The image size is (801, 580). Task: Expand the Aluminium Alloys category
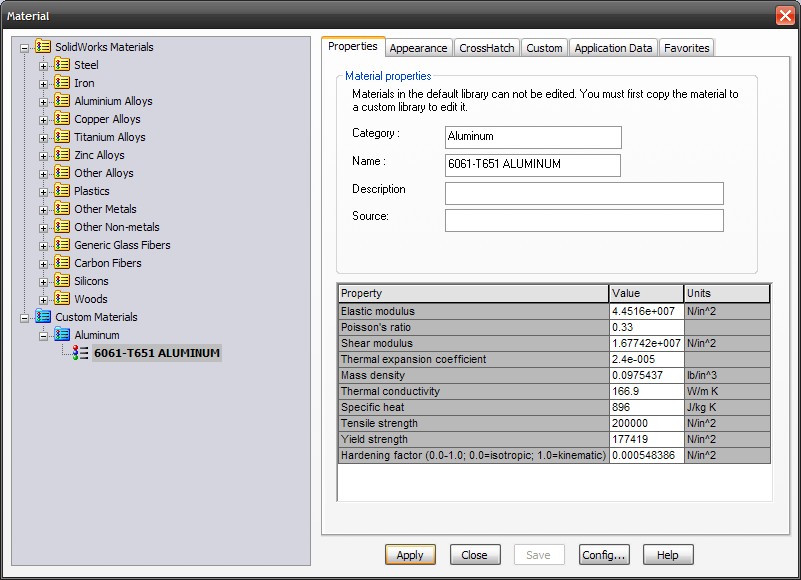[43, 102]
